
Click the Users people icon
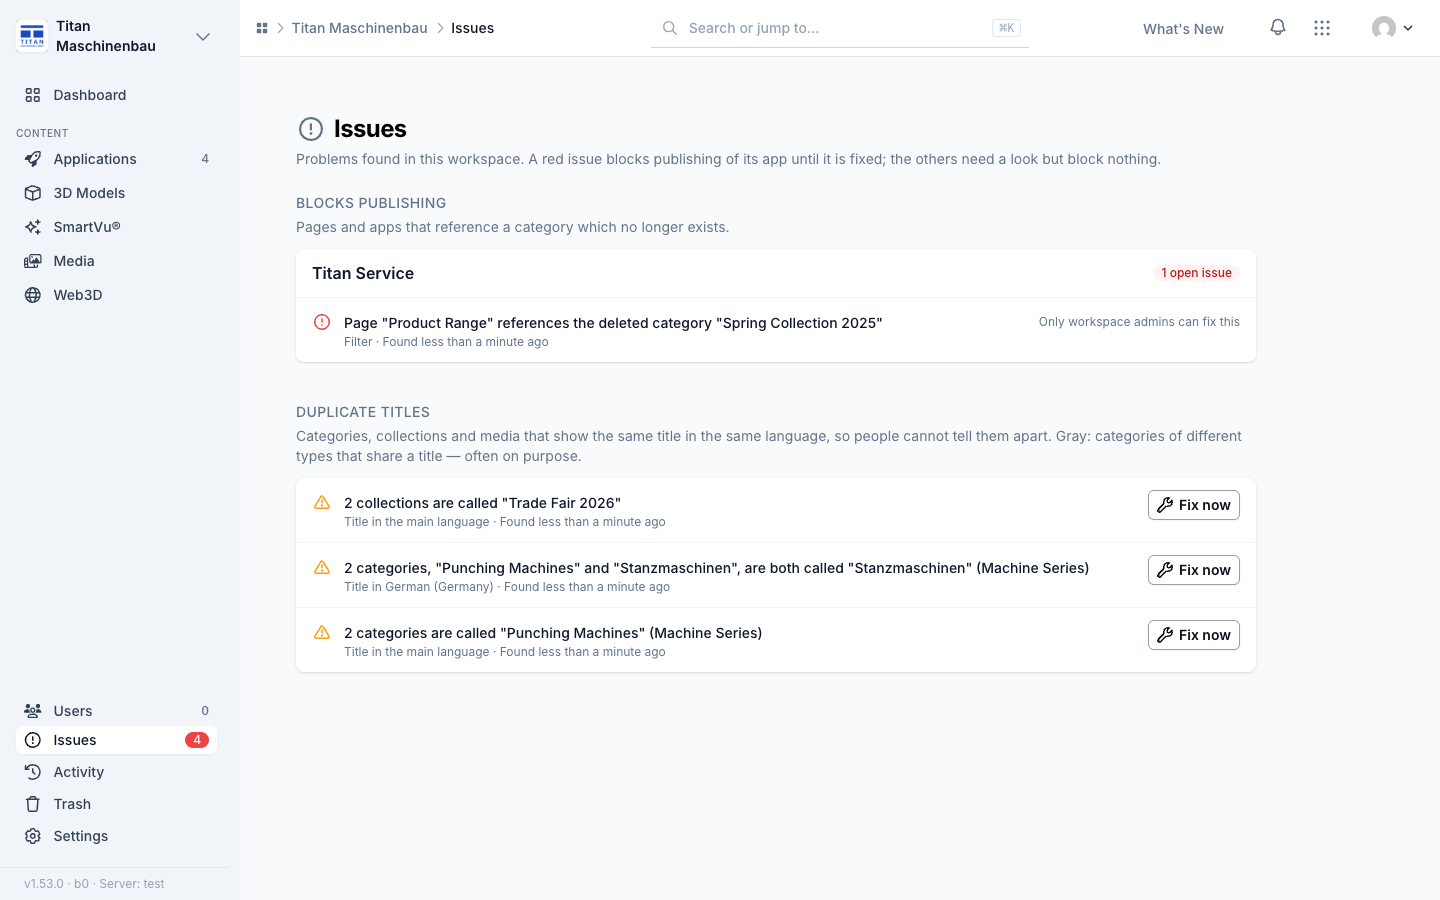click(33, 711)
